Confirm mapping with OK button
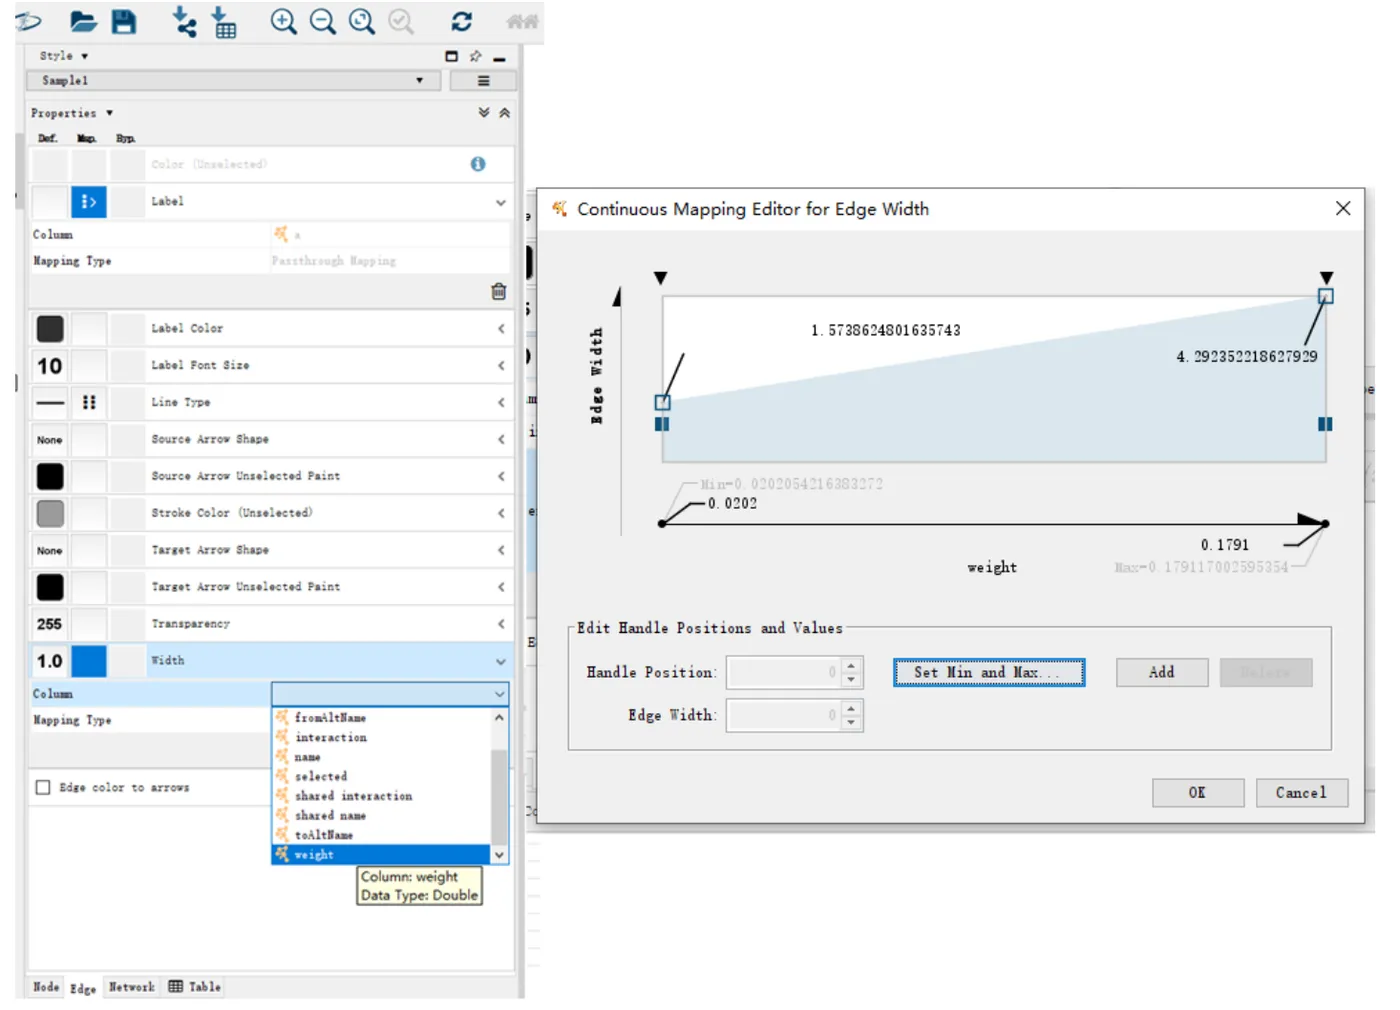The image size is (1400, 1010). click(1198, 793)
